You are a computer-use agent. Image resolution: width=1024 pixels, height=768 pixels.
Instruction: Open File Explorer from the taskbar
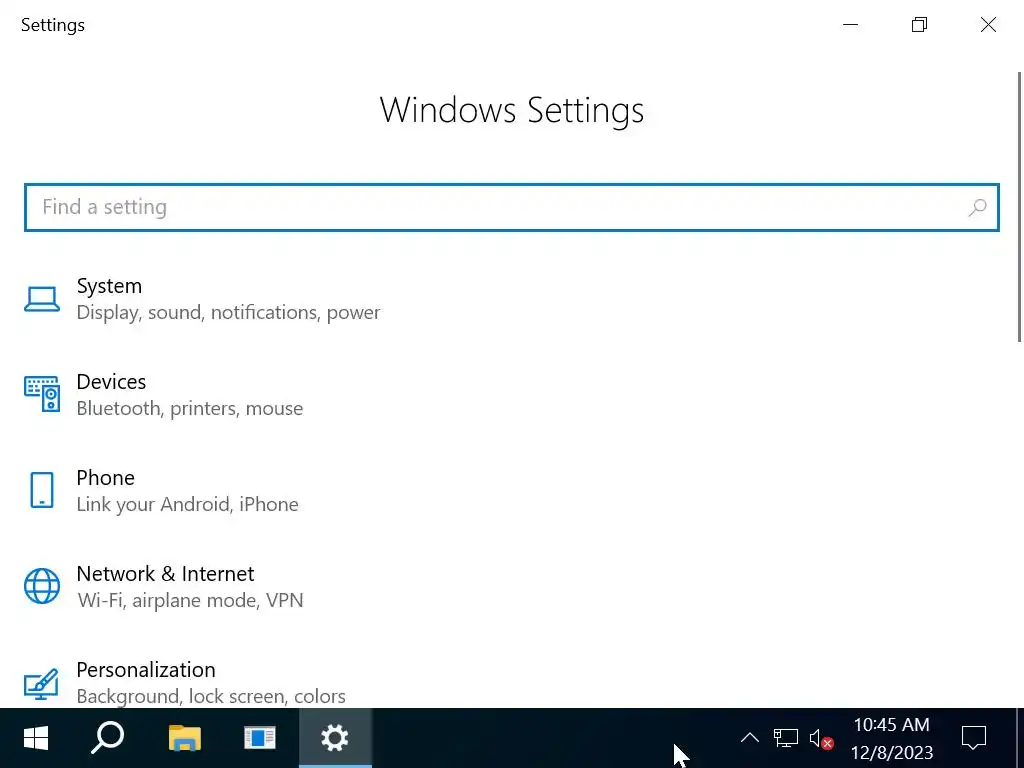point(185,739)
